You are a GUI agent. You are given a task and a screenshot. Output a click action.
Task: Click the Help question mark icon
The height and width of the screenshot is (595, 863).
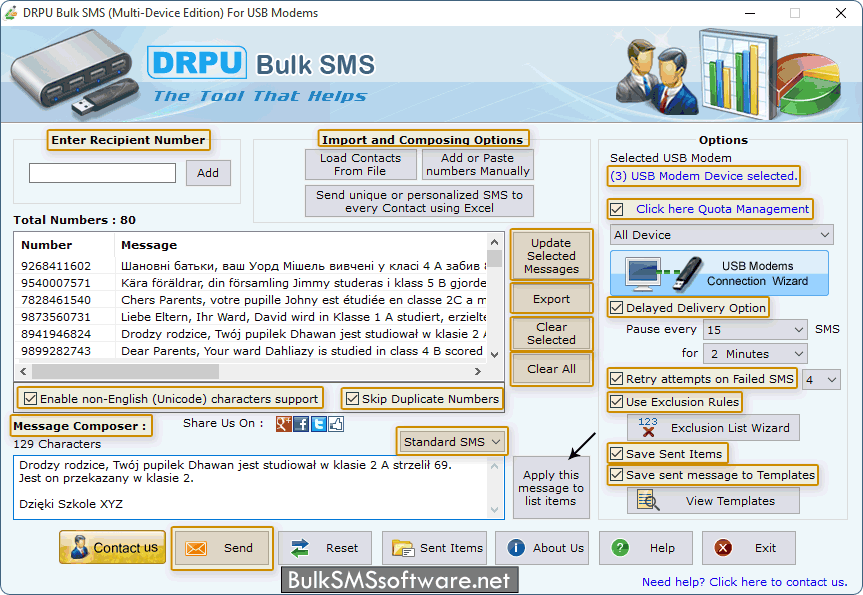(x=620, y=548)
